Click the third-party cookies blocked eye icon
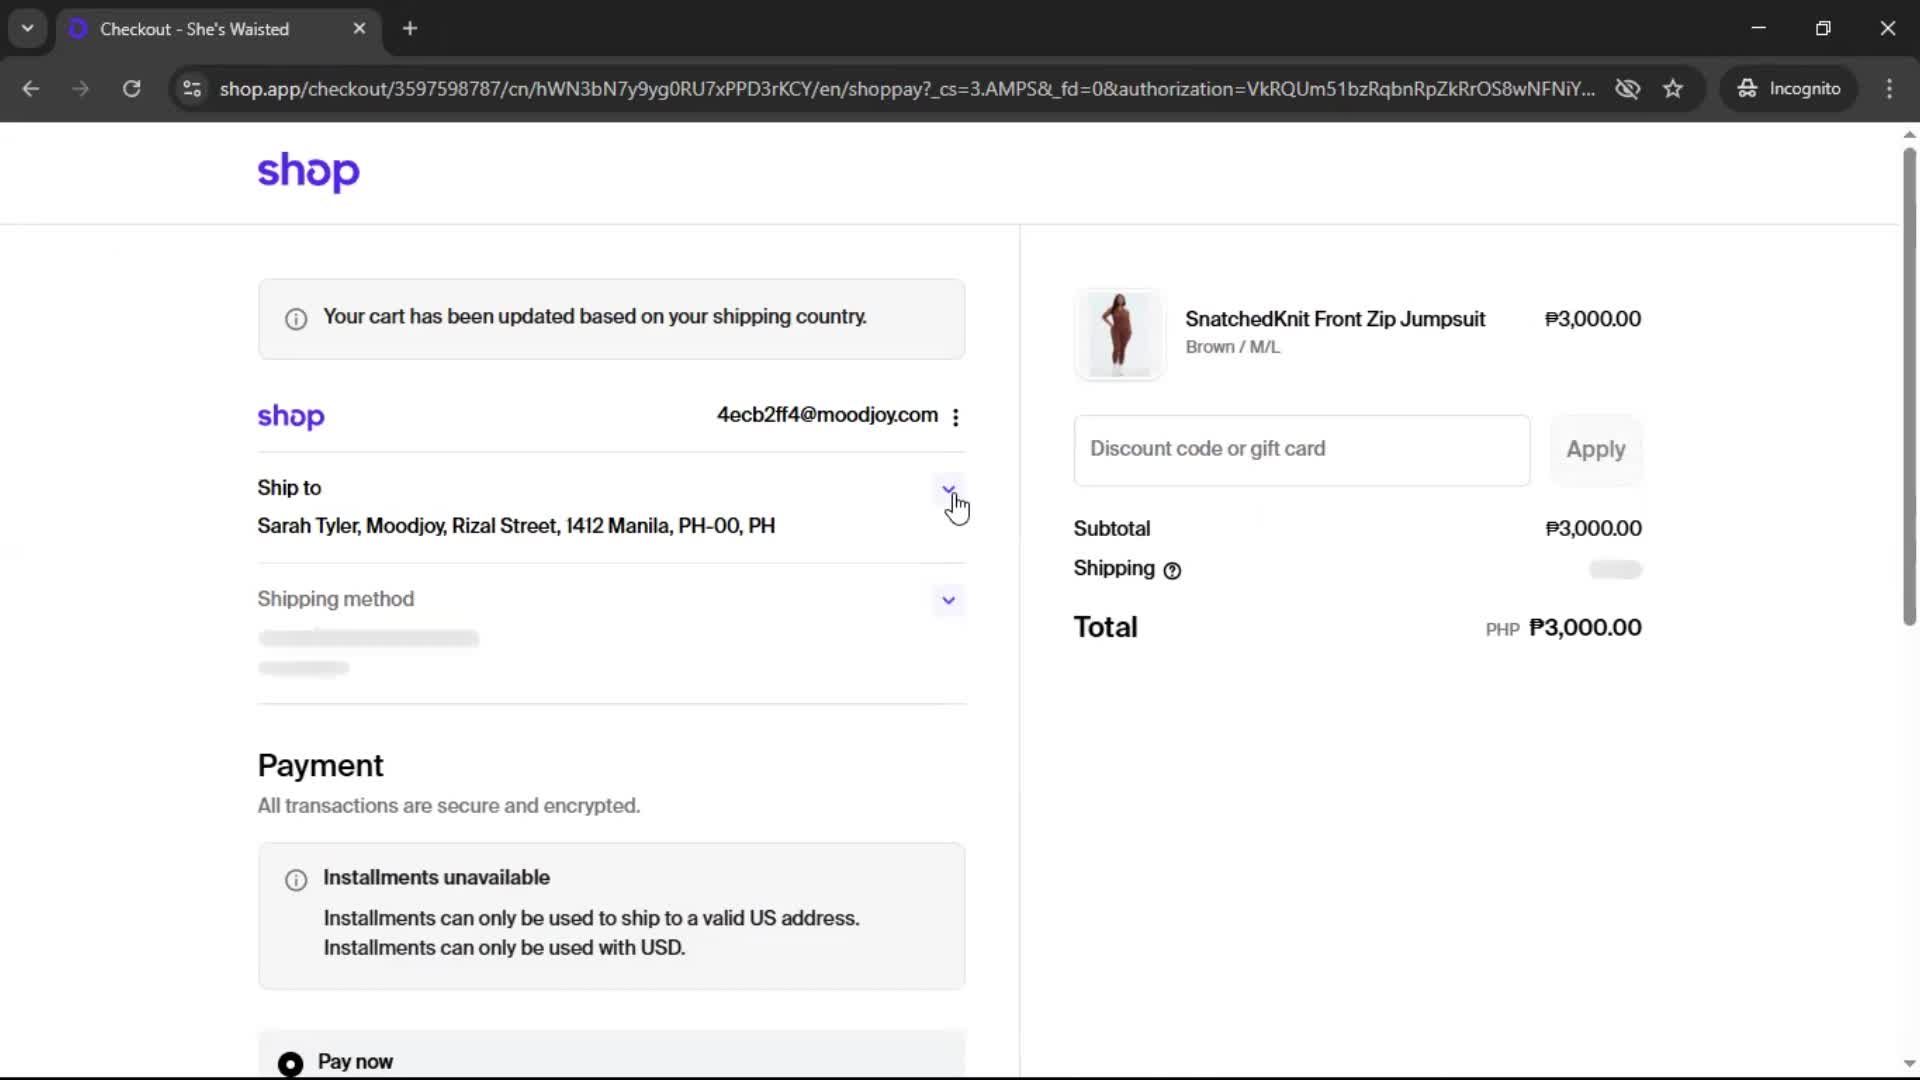The image size is (1920, 1080). [x=1627, y=89]
